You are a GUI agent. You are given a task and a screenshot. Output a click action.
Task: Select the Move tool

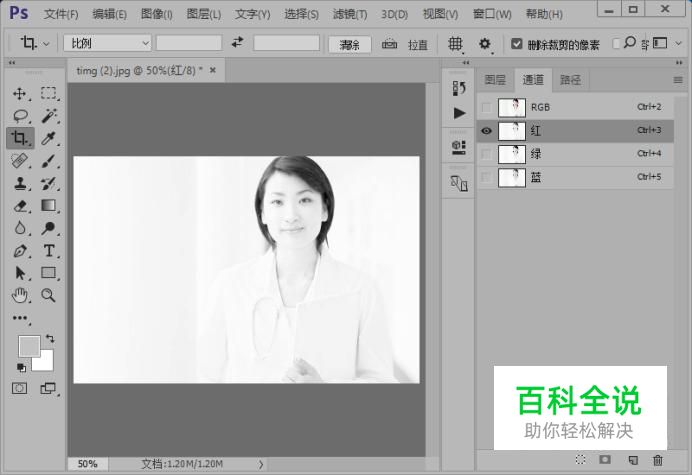(x=19, y=93)
